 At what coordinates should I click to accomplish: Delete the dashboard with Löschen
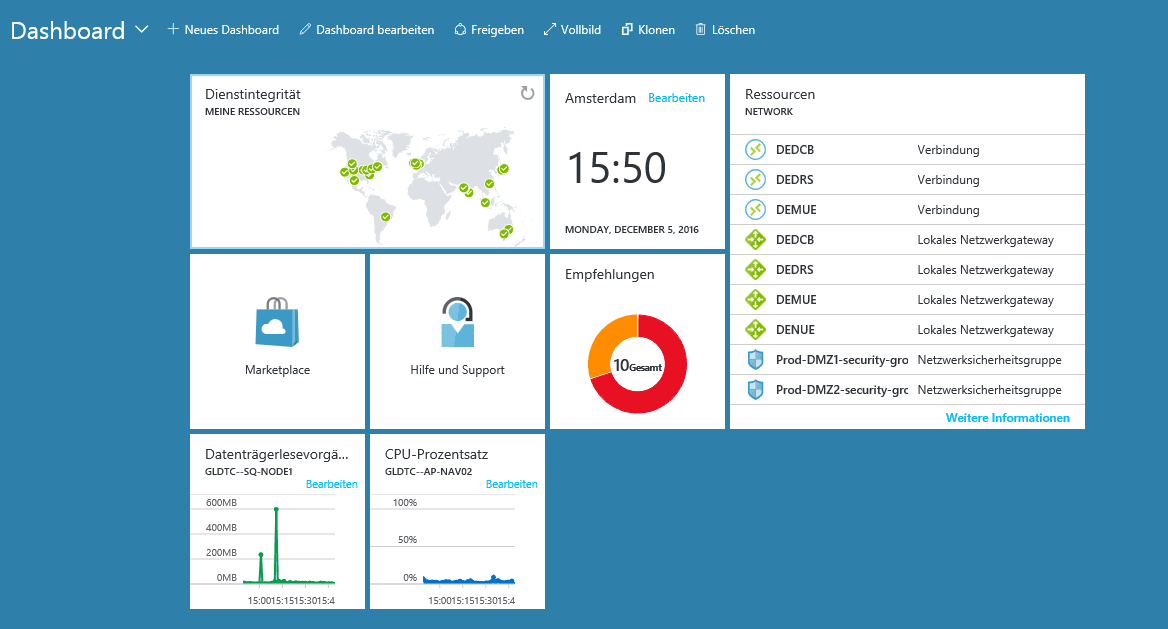pyautogui.click(x=724, y=30)
